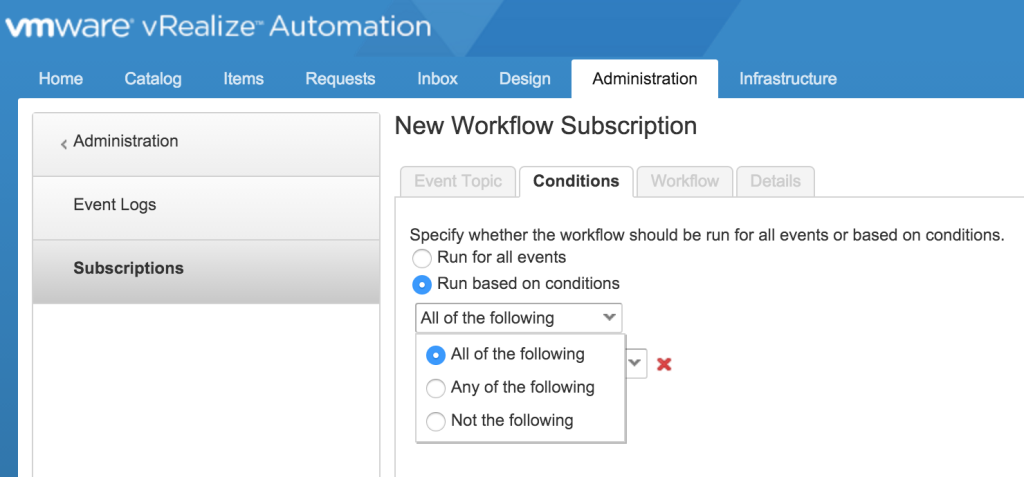Screen dimensions: 1024x477
Task: Select Subscriptions in the sidebar
Action: click(x=206, y=271)
